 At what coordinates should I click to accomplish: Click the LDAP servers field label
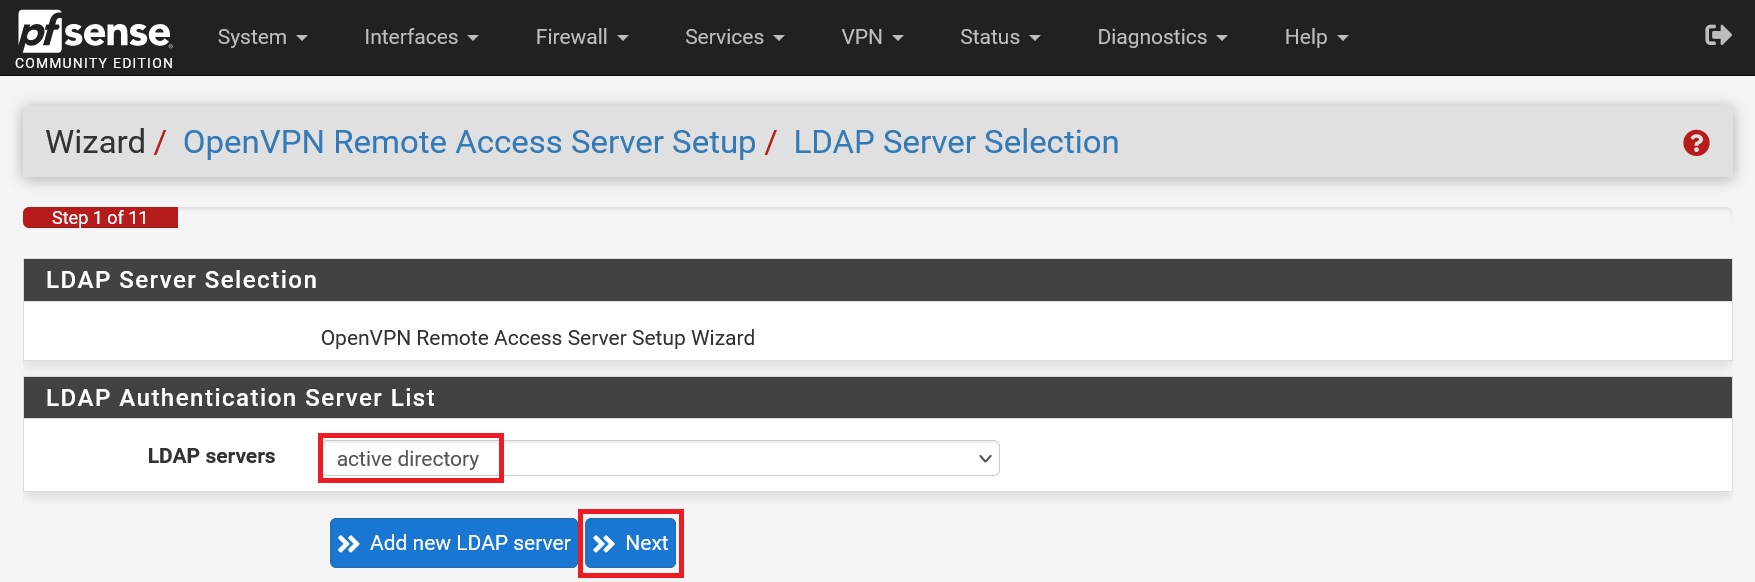coord(211,456)
